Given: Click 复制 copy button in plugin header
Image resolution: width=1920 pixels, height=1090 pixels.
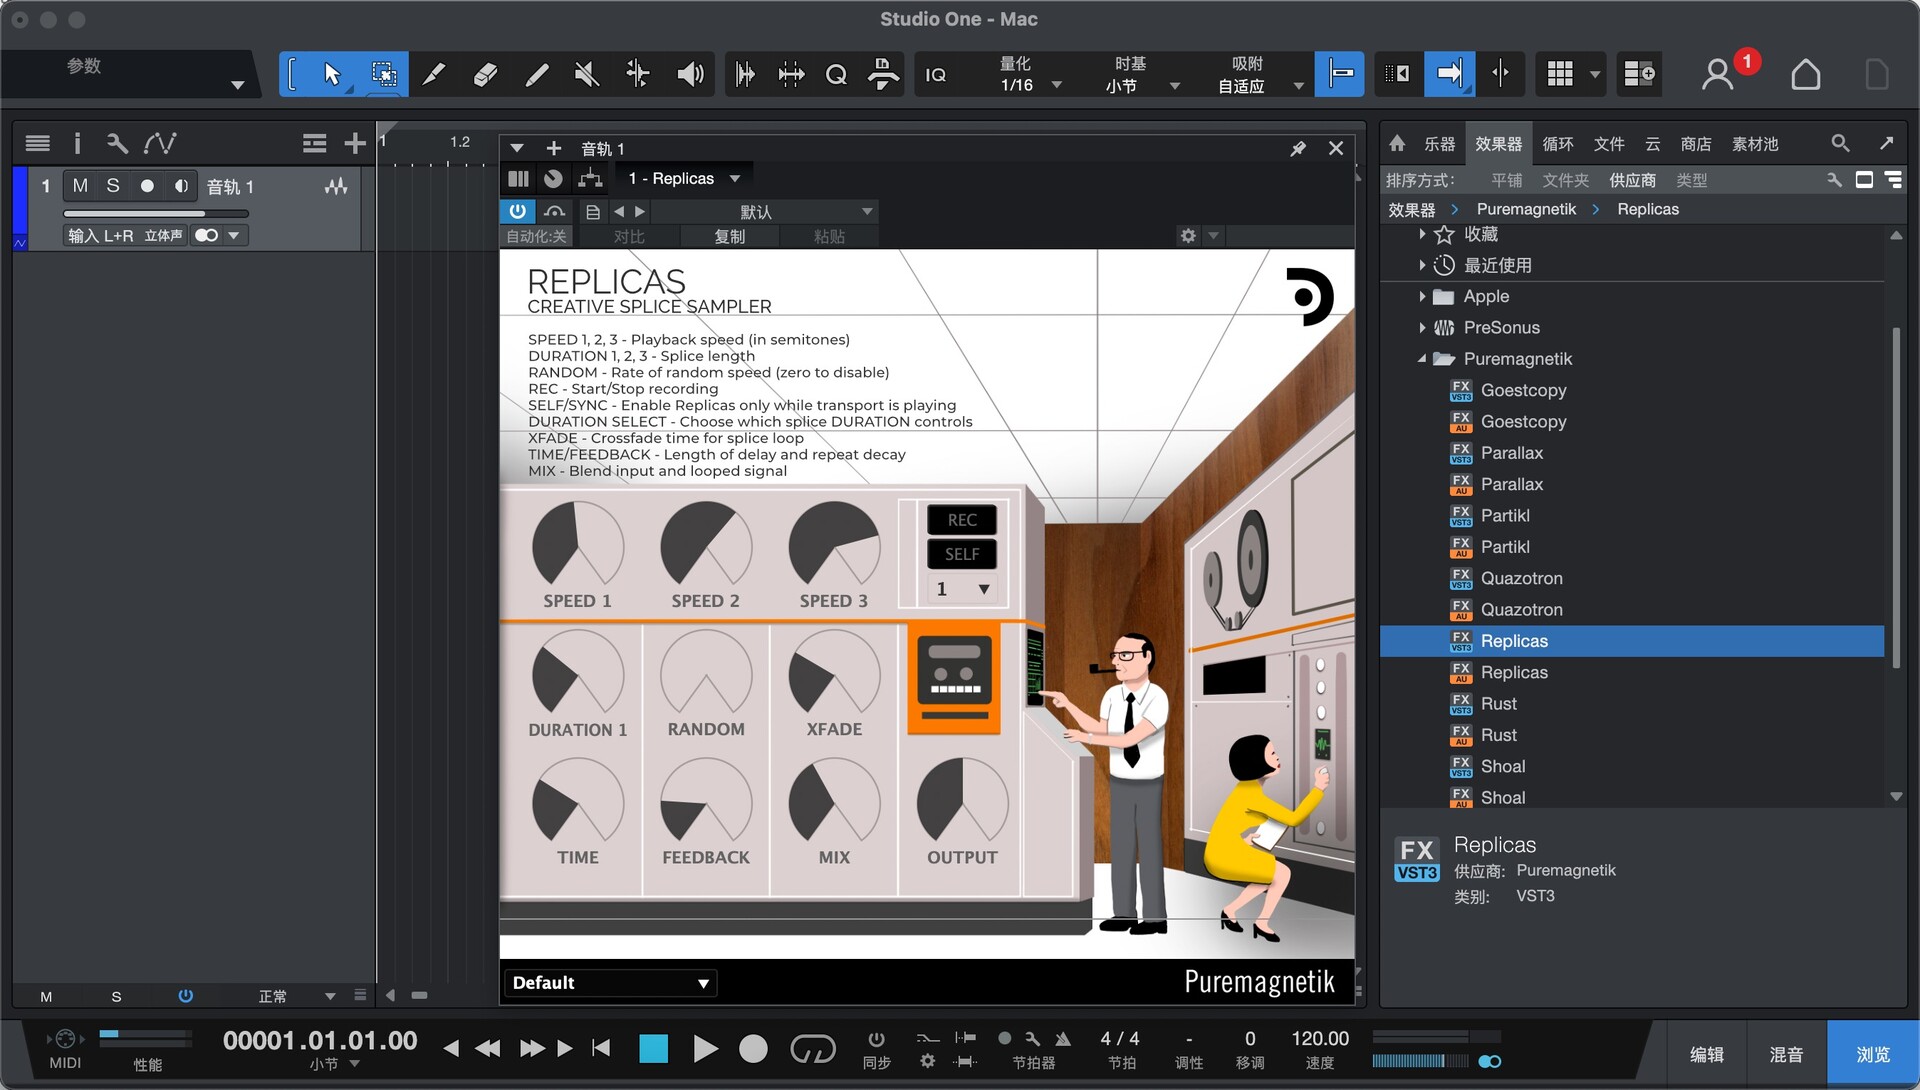Looking at the screenshot, I should pos(729,237).
